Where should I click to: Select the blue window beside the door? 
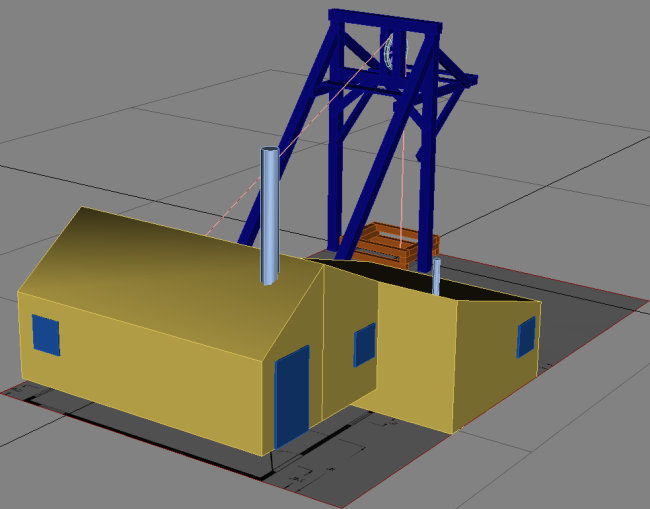pos(364,345)
